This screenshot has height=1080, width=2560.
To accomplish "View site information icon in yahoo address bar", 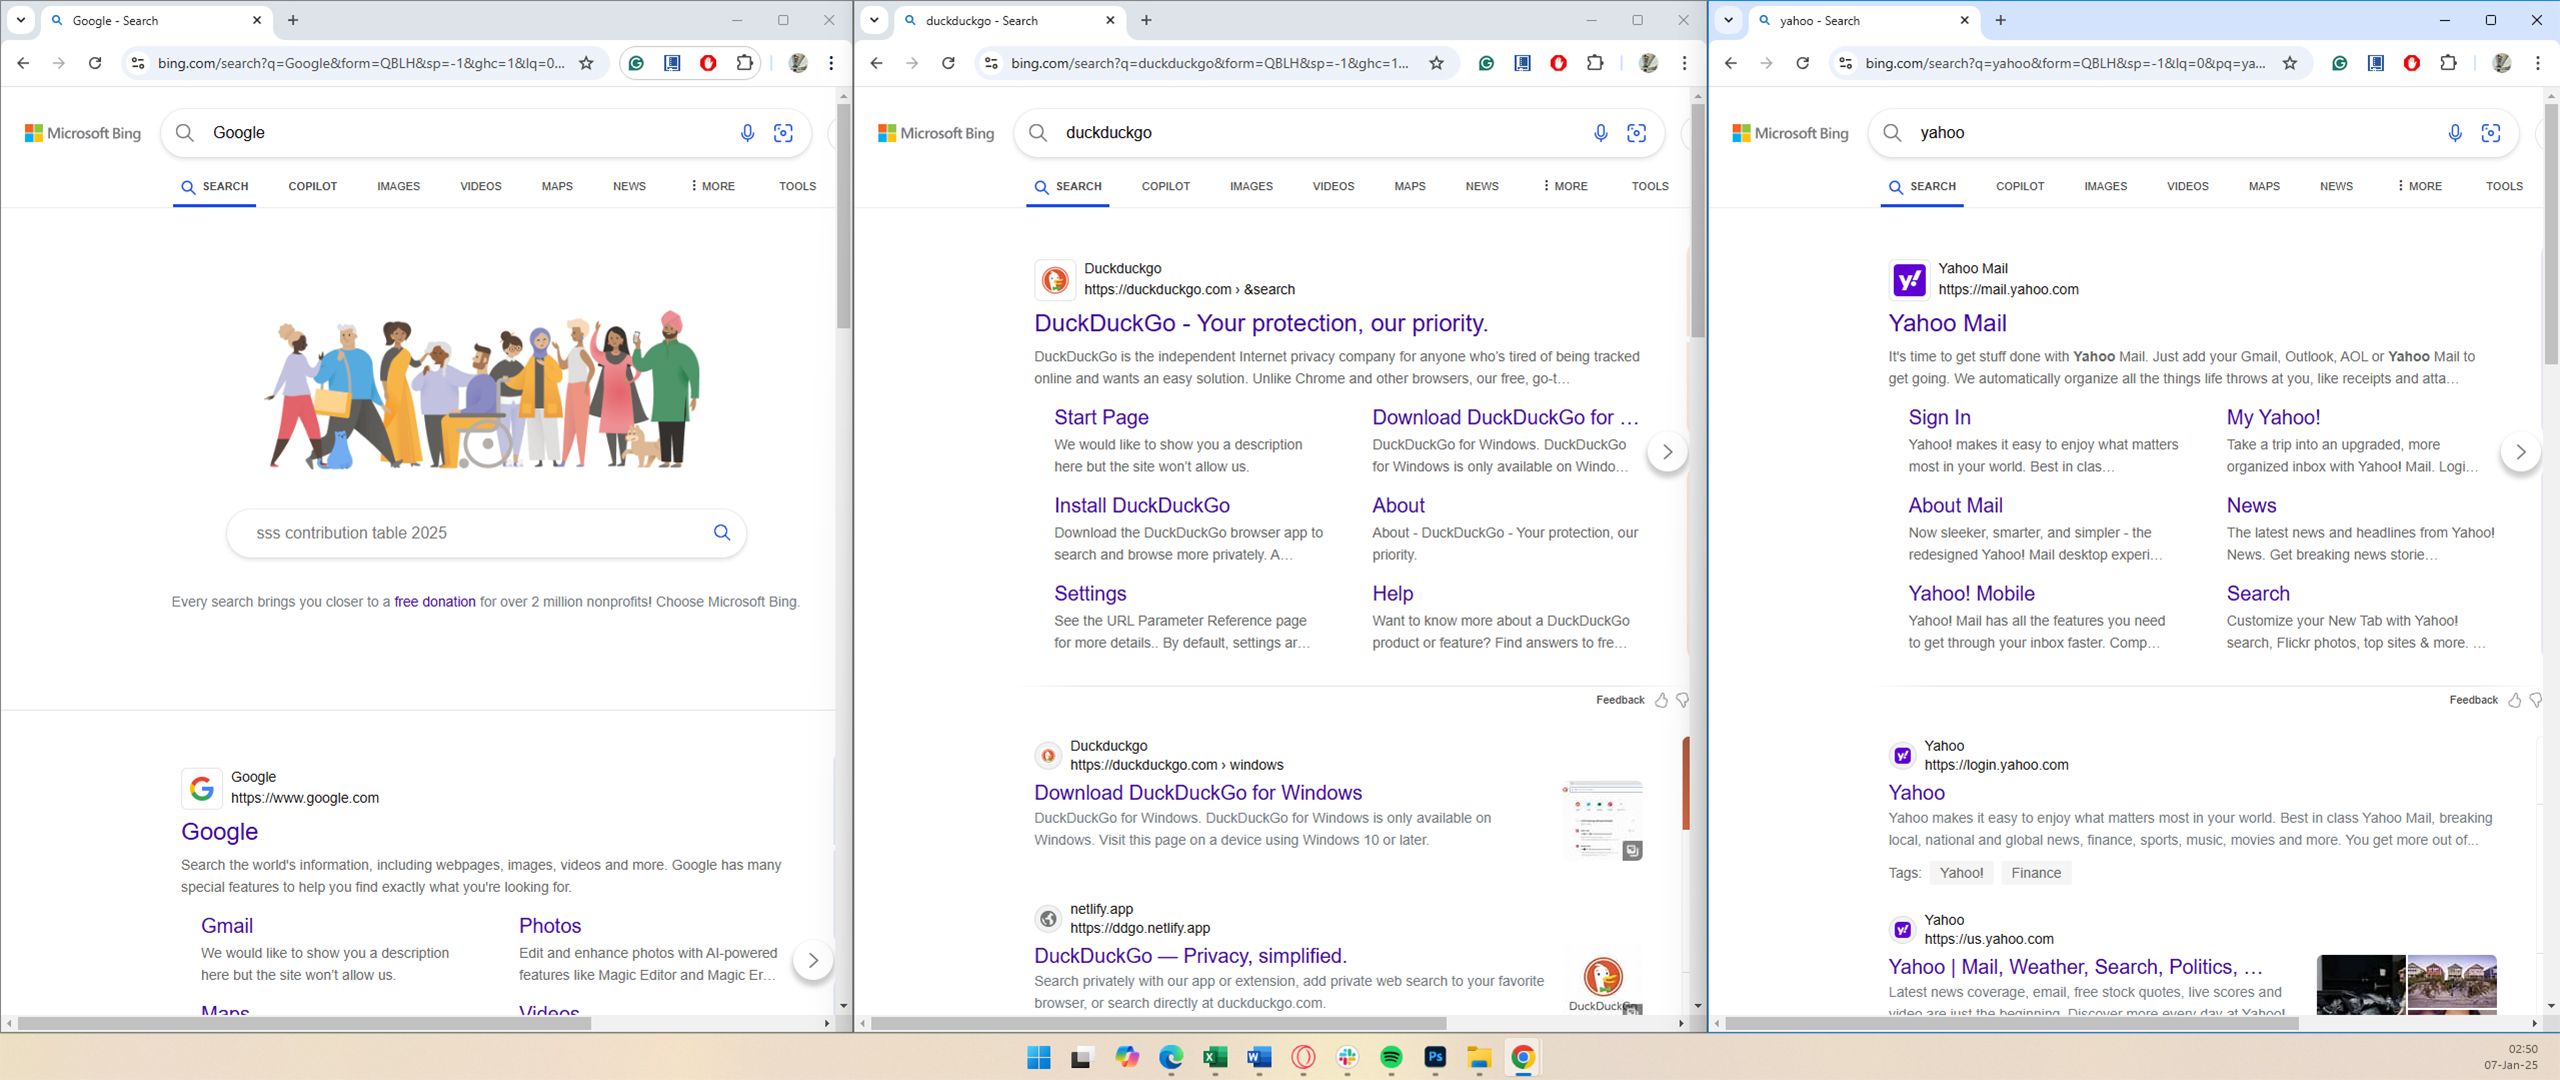I will tap(1846, 63).
